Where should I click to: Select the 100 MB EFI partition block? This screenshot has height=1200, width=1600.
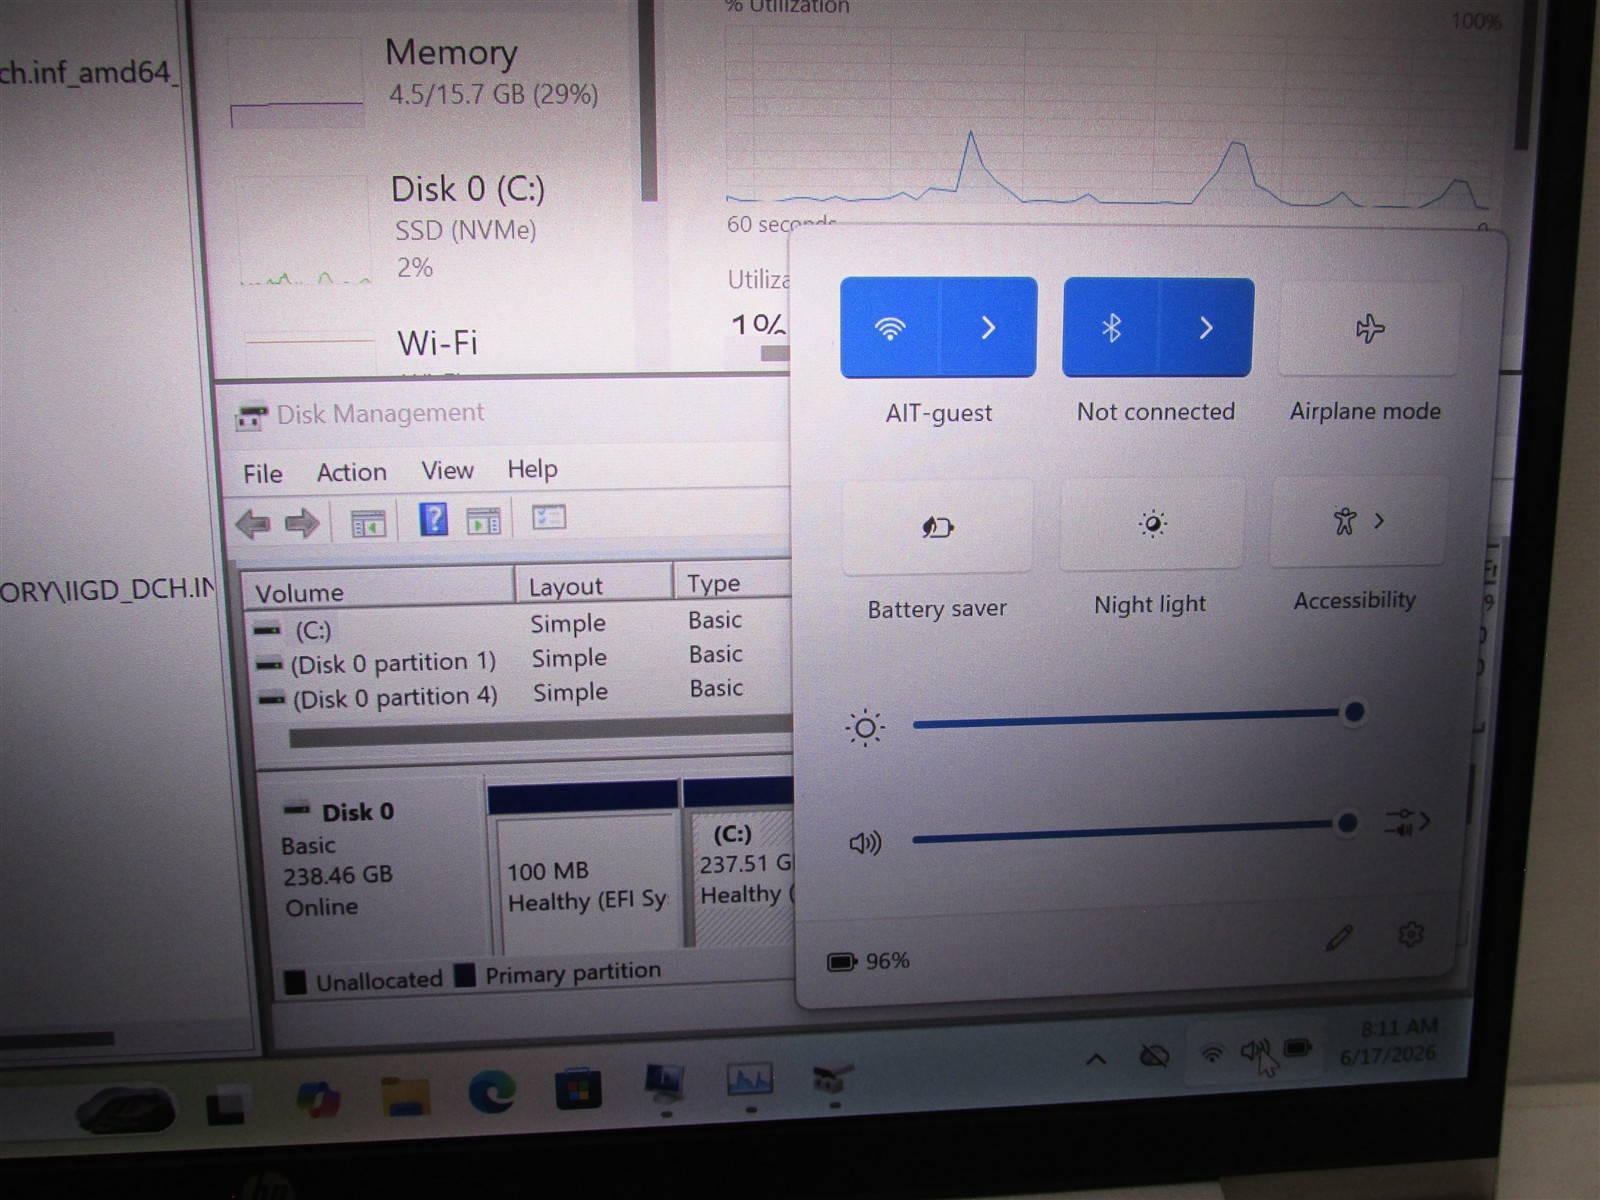point(584,868)
